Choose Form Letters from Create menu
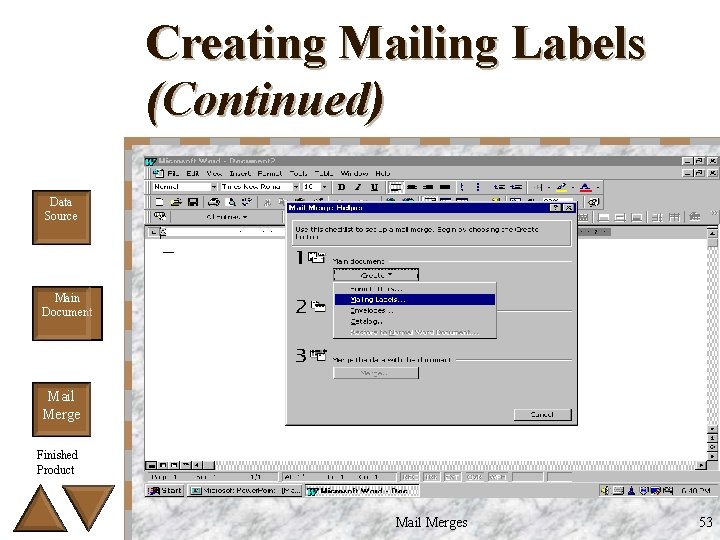 415,289
